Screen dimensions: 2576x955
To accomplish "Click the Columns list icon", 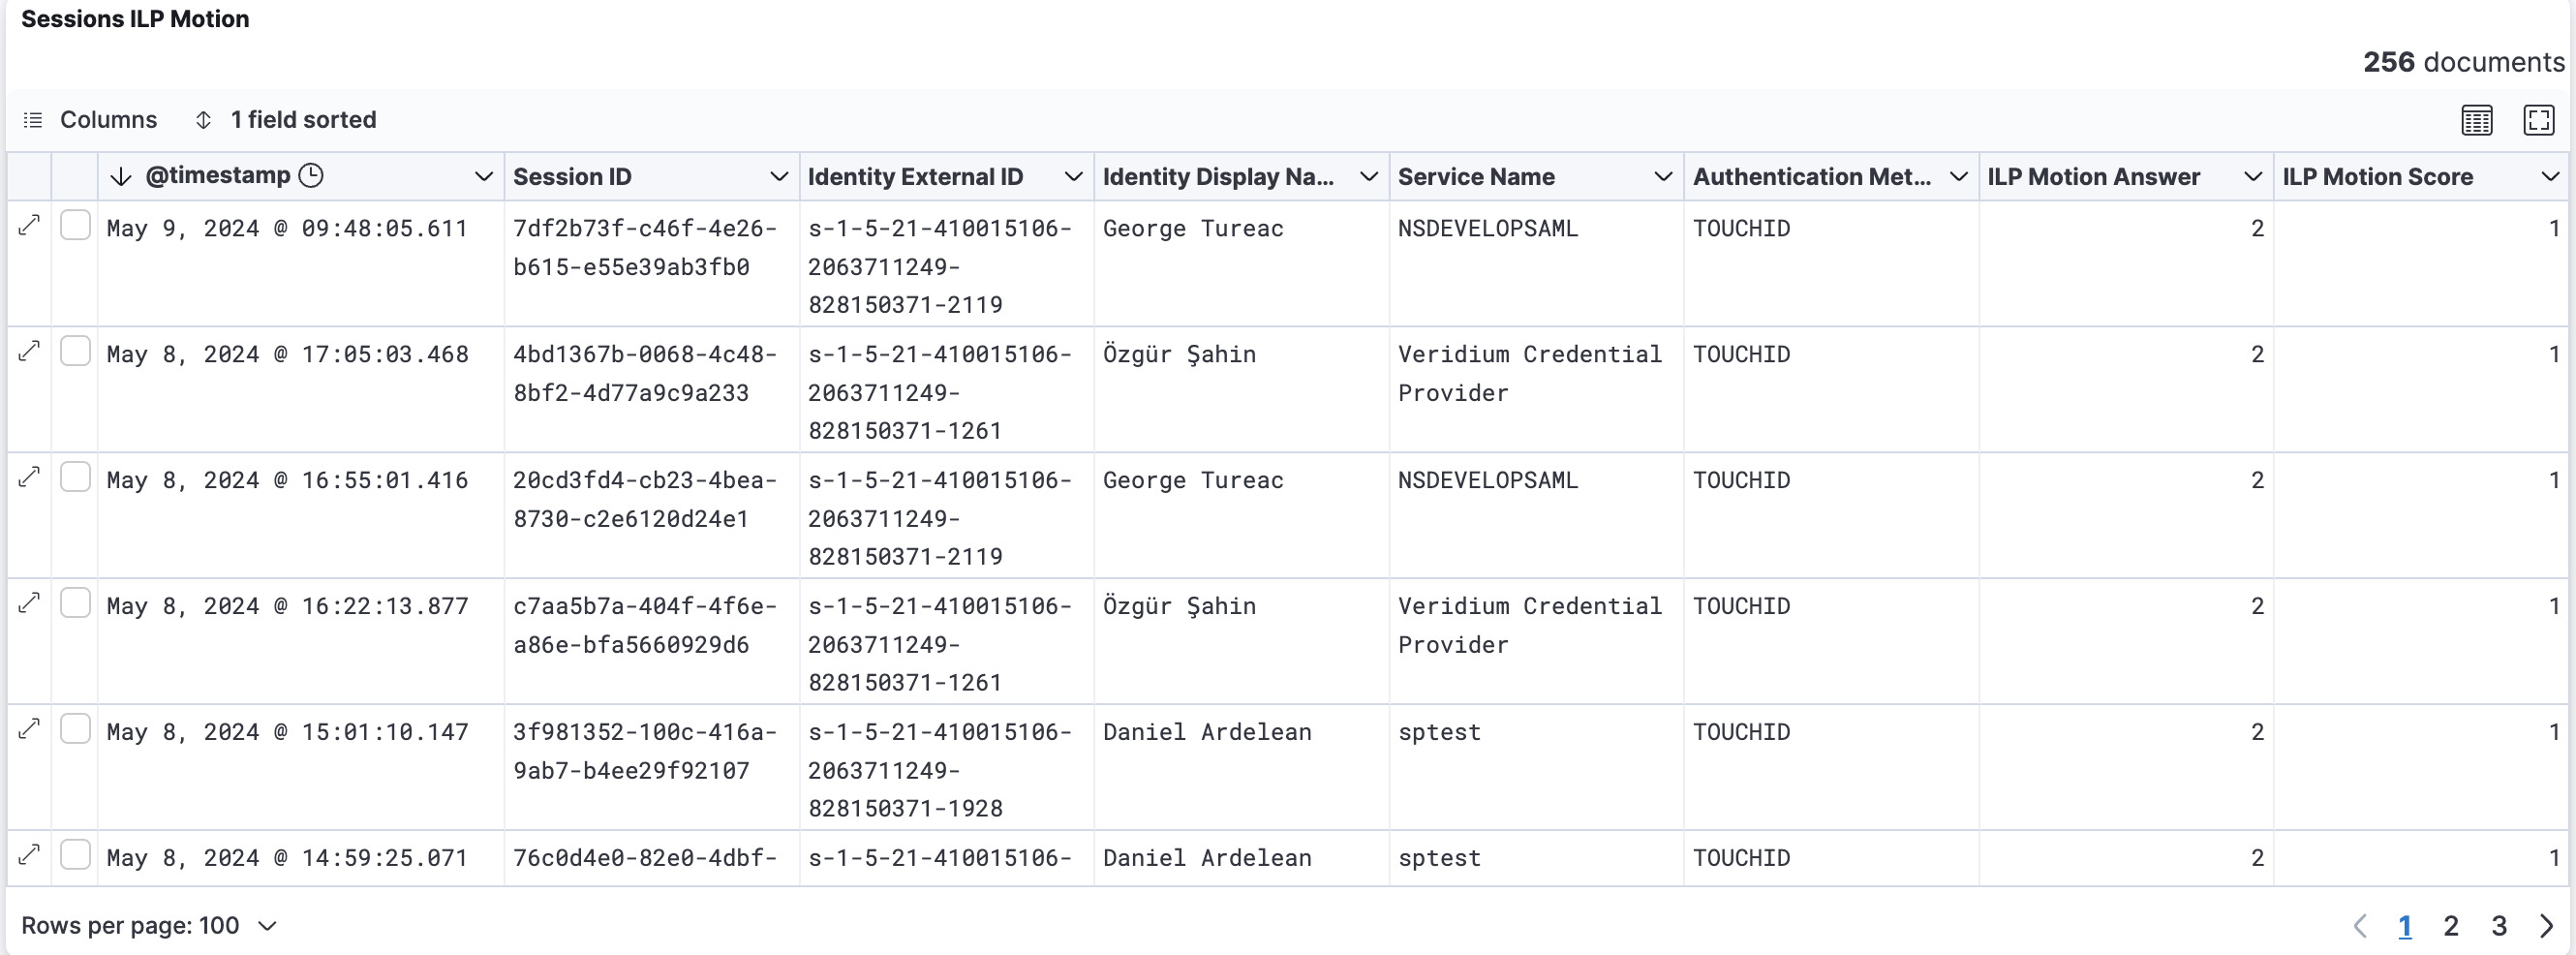I will [x=33, y=119].
